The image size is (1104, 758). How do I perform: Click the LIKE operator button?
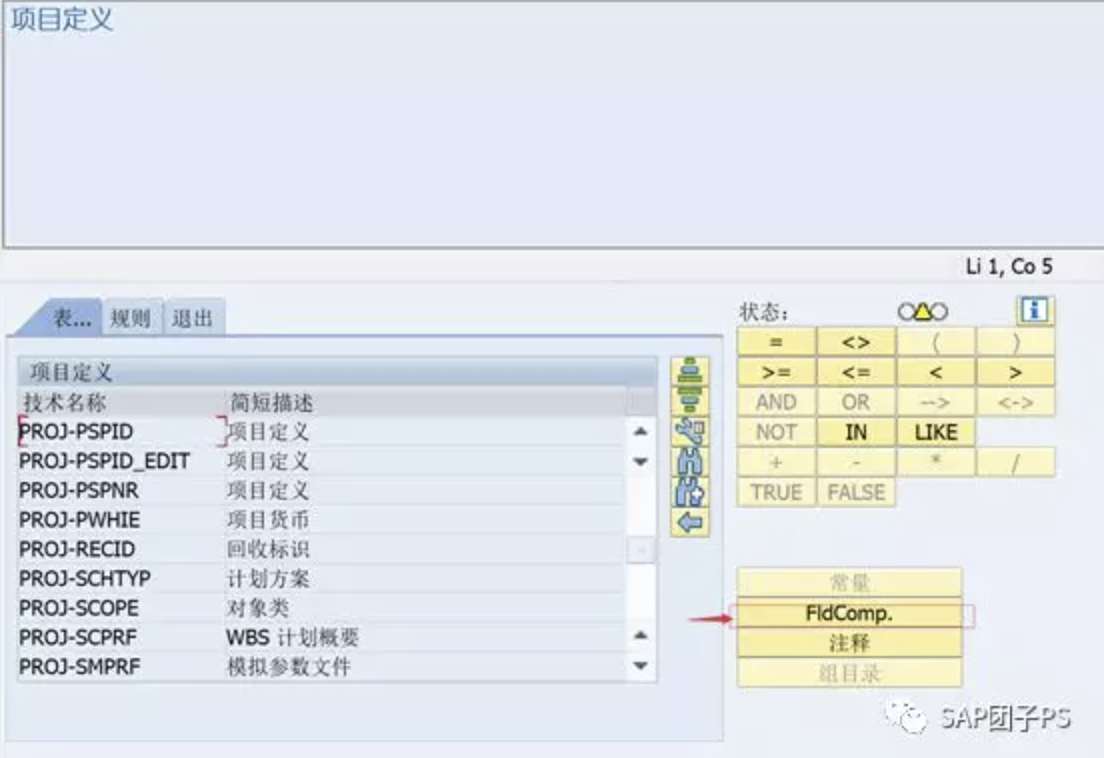pos(936,432)
